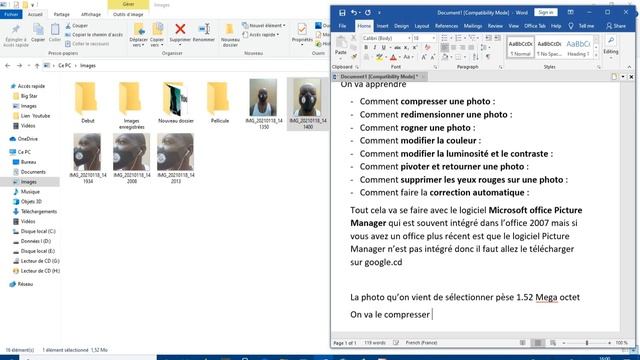Toggle Italic formatting in Word
Image resolution: width=640 pixels, height=360 pixels.
tap(375, 47)
